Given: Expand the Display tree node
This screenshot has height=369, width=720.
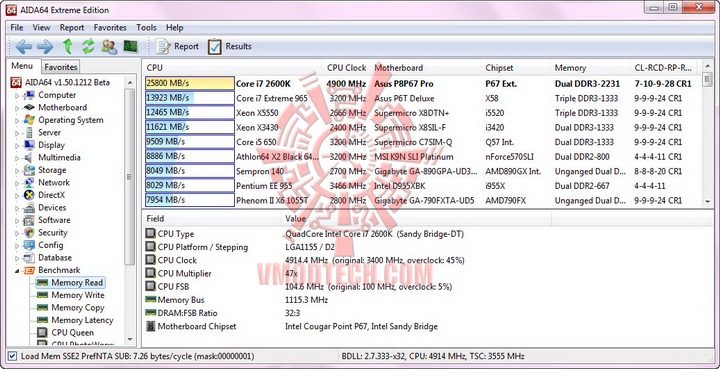Looking at the screenshot, I should pos(17,145).
